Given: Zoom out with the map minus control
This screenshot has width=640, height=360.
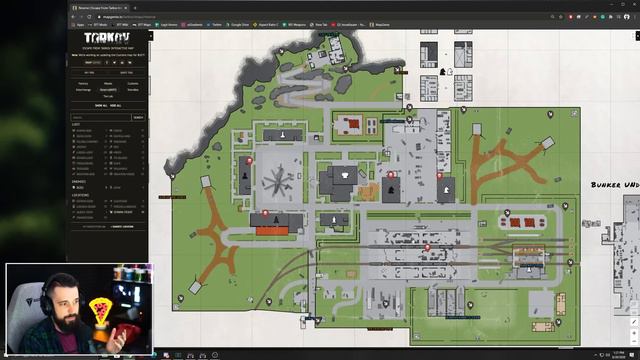Looking at the screenshot, I should tap(634, 341).
